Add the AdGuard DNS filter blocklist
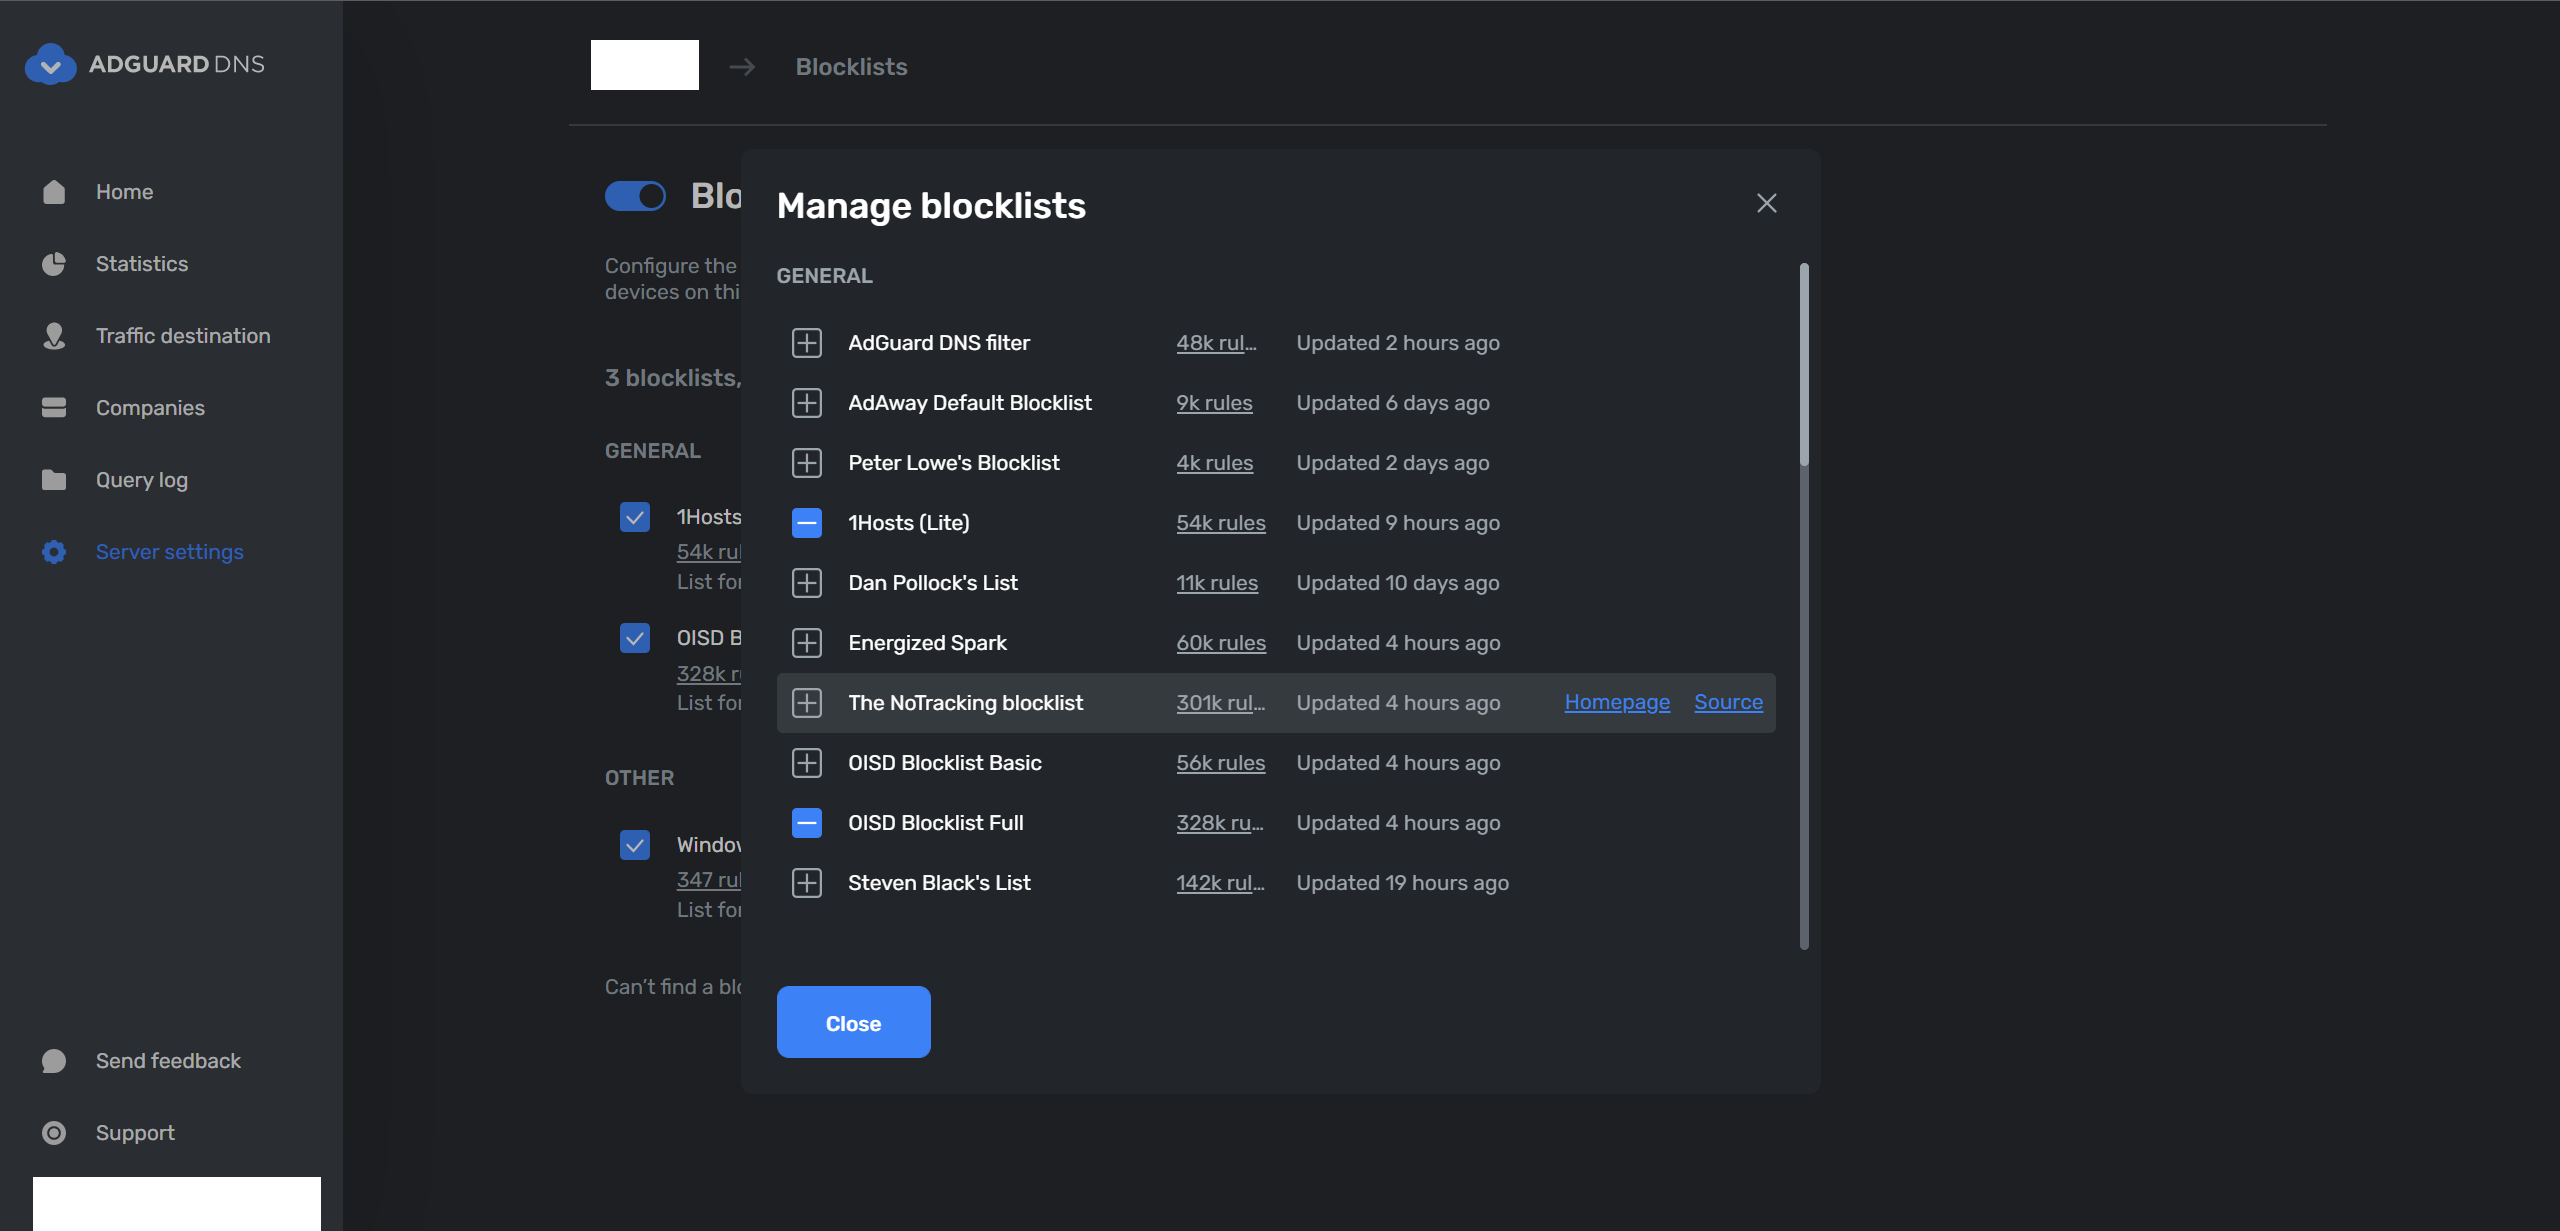The image size is (2560, 1231). pos(806,342)
